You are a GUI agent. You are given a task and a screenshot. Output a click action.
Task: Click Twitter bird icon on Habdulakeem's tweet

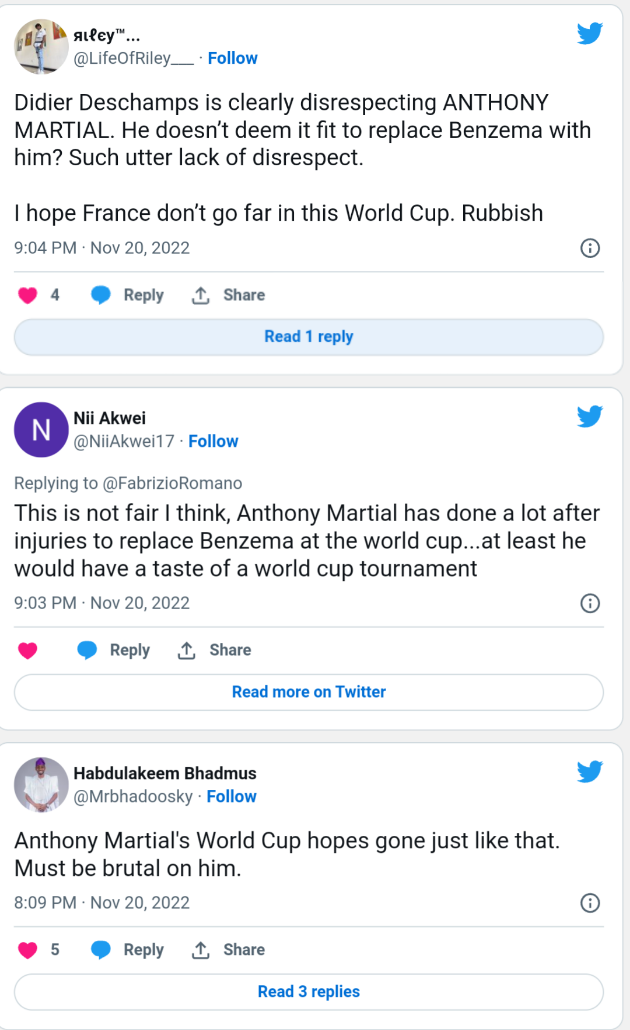click(590, 772)
